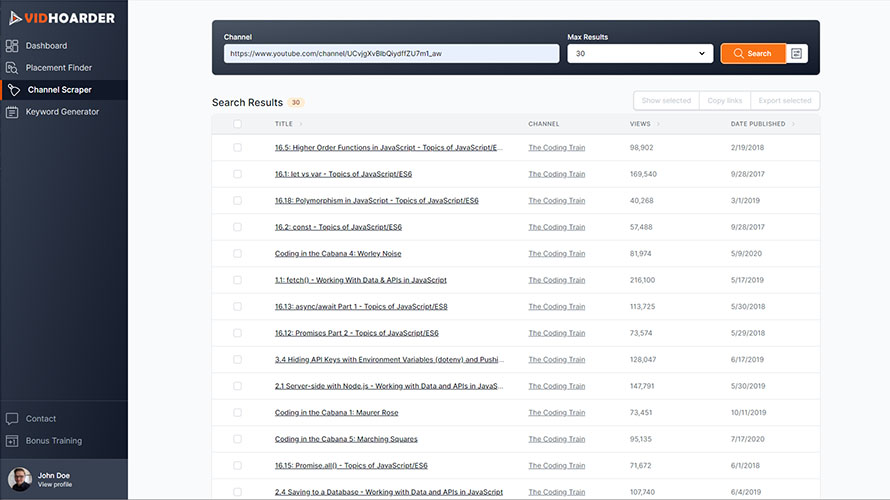Tick the 16.13 async/await row checkbox
The height and width of the screenshot is (500, 890).
coord(237,306)
